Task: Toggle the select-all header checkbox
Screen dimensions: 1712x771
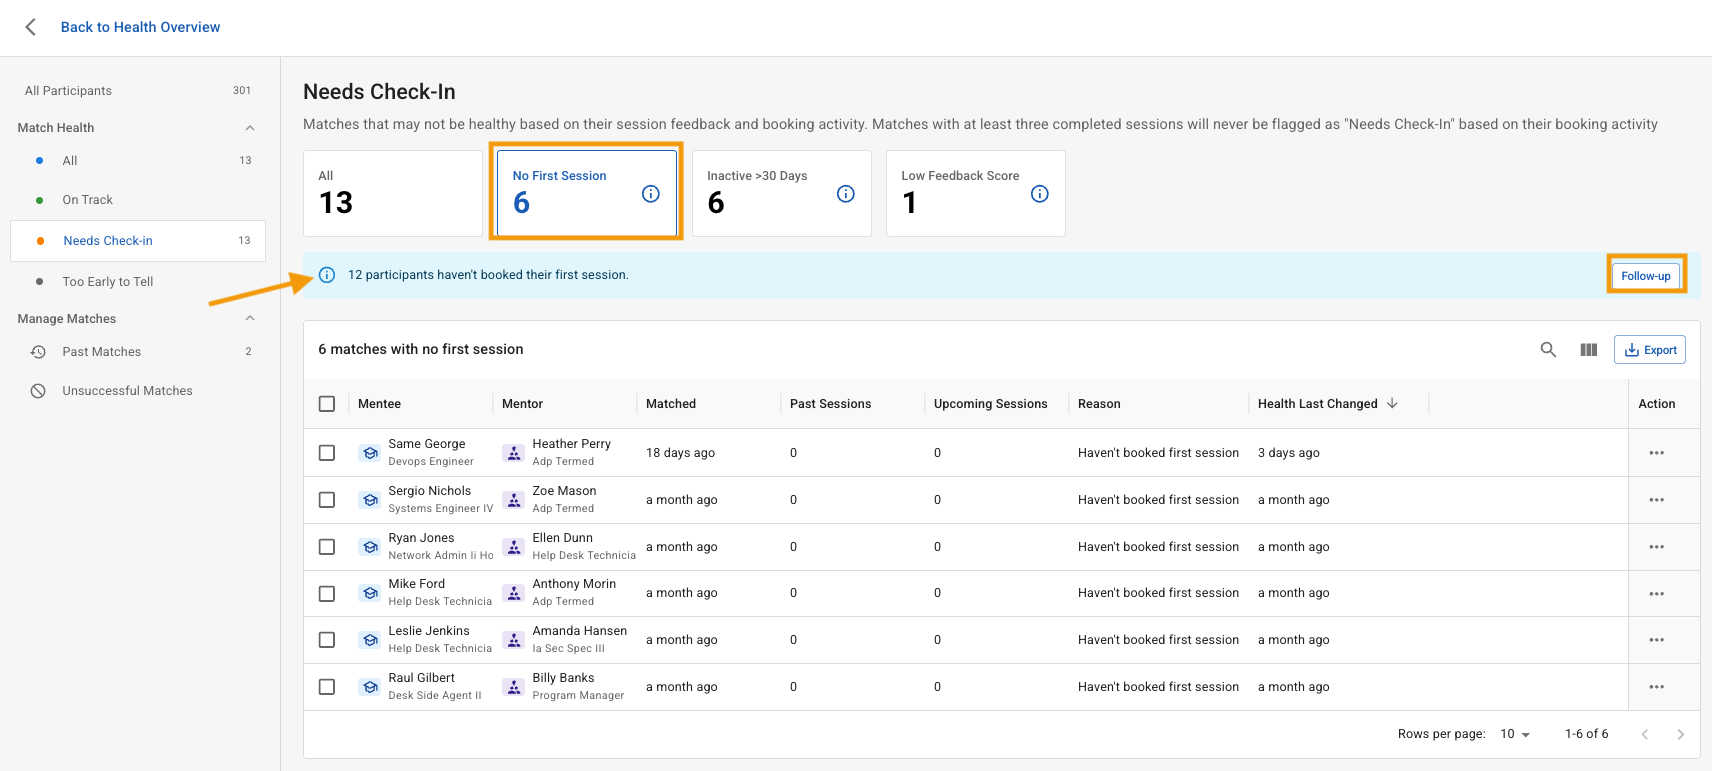Action: (x=327, y=404)
